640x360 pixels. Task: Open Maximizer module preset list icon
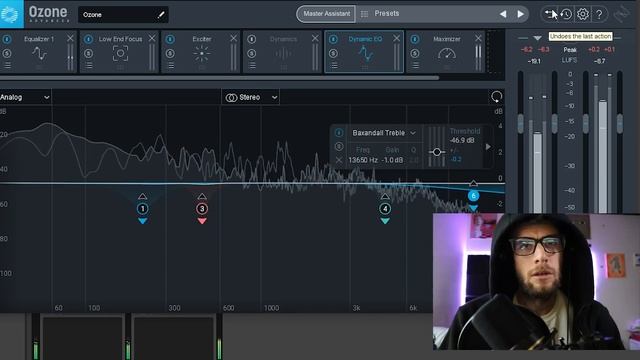415,65
